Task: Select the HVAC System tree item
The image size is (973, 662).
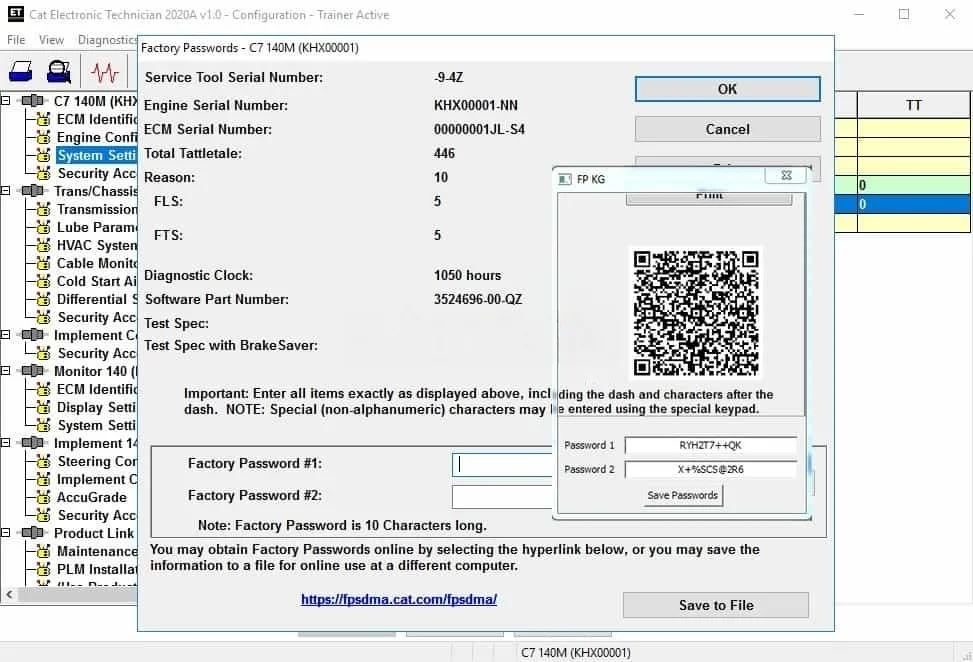Action: (x=96, y=245)
